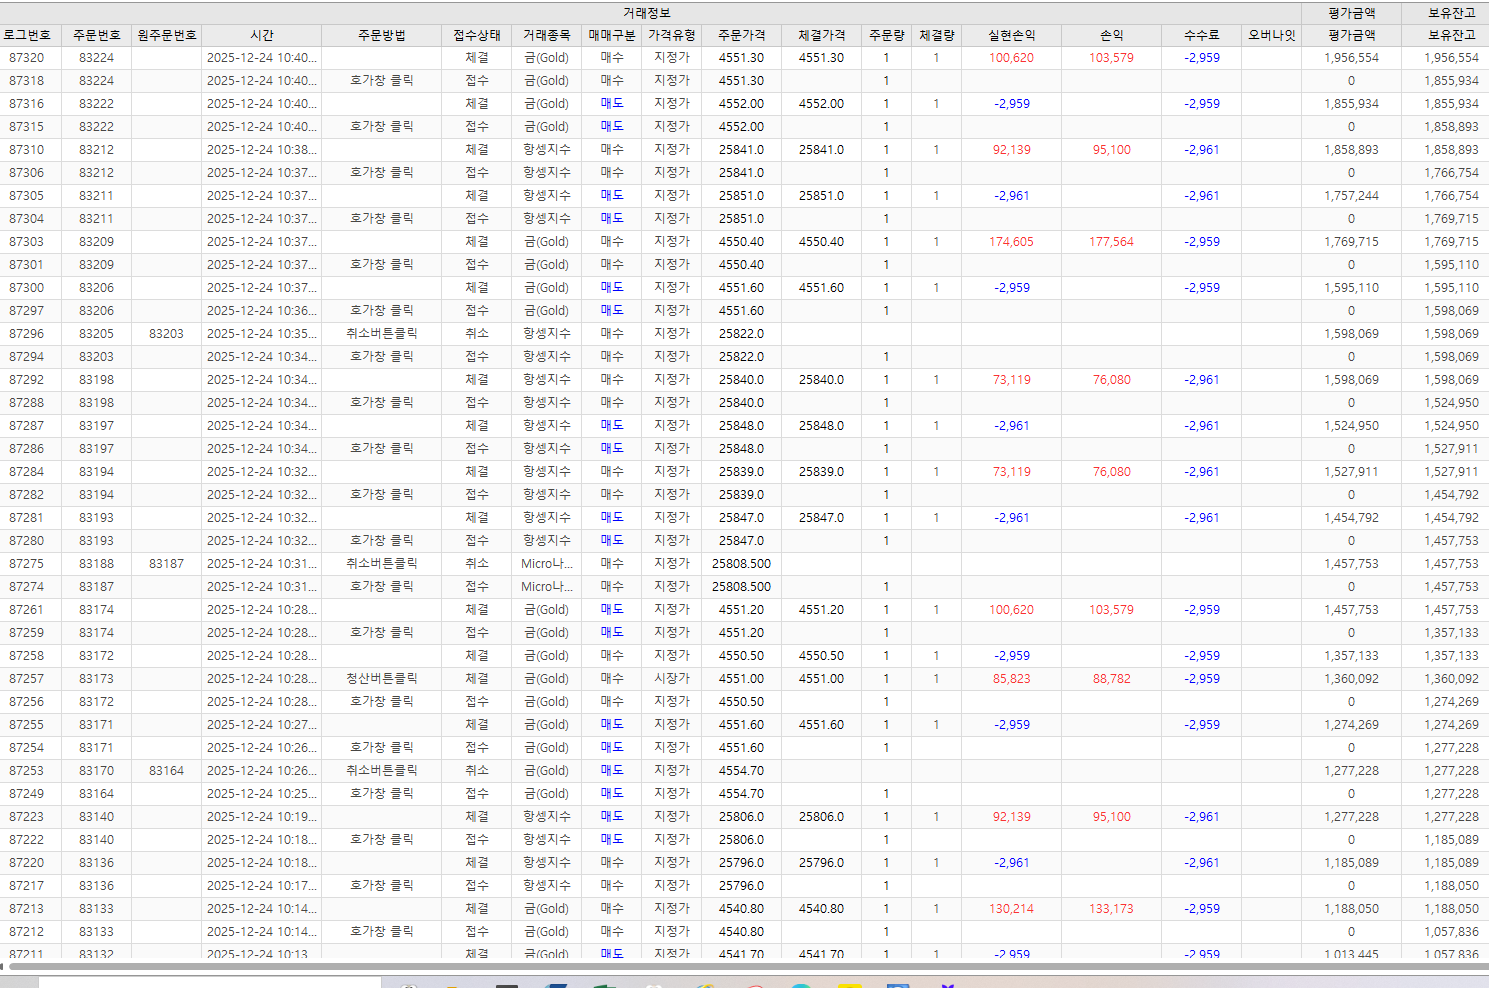Image resolution: width=1489 pixels, height=988 pixels.
Task: Click balance value 1,956,554 in 보유잔고 column
Action: click(1451, 58)
